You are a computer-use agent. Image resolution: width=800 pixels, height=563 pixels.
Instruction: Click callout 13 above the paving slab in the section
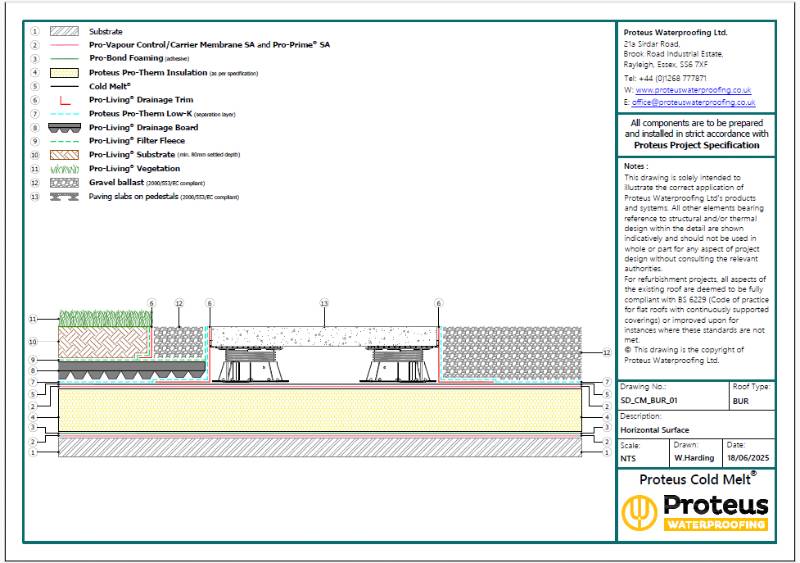[x=324, y=303]
